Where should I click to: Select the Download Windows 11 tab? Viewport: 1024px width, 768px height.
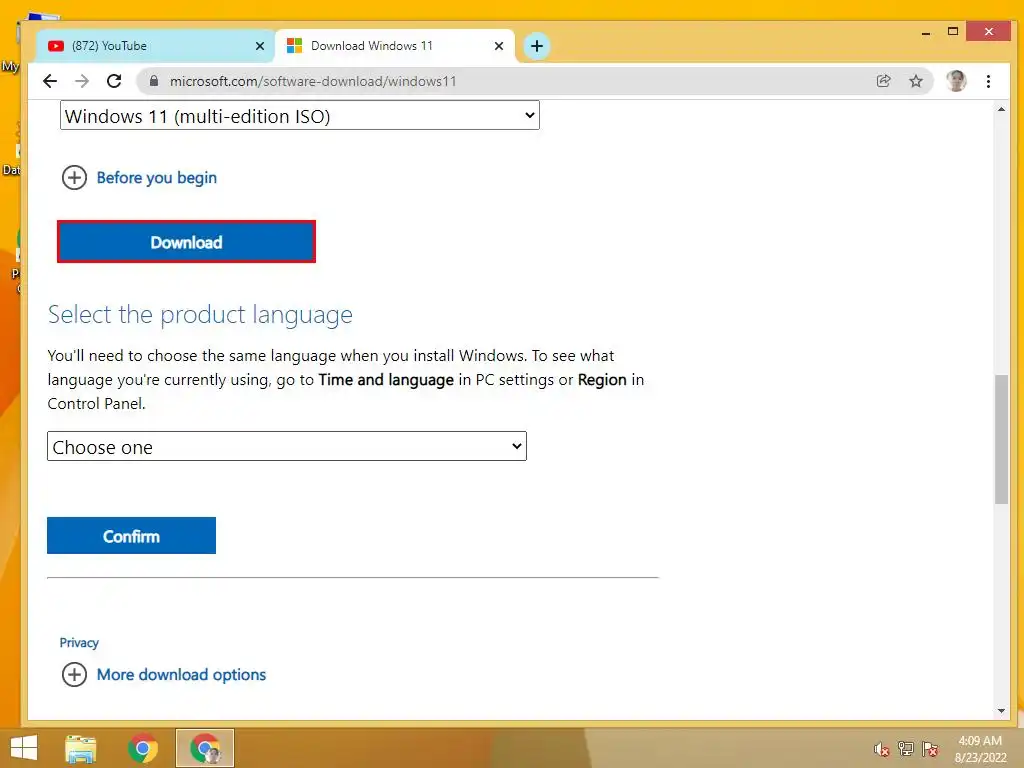tap(394, 46)
